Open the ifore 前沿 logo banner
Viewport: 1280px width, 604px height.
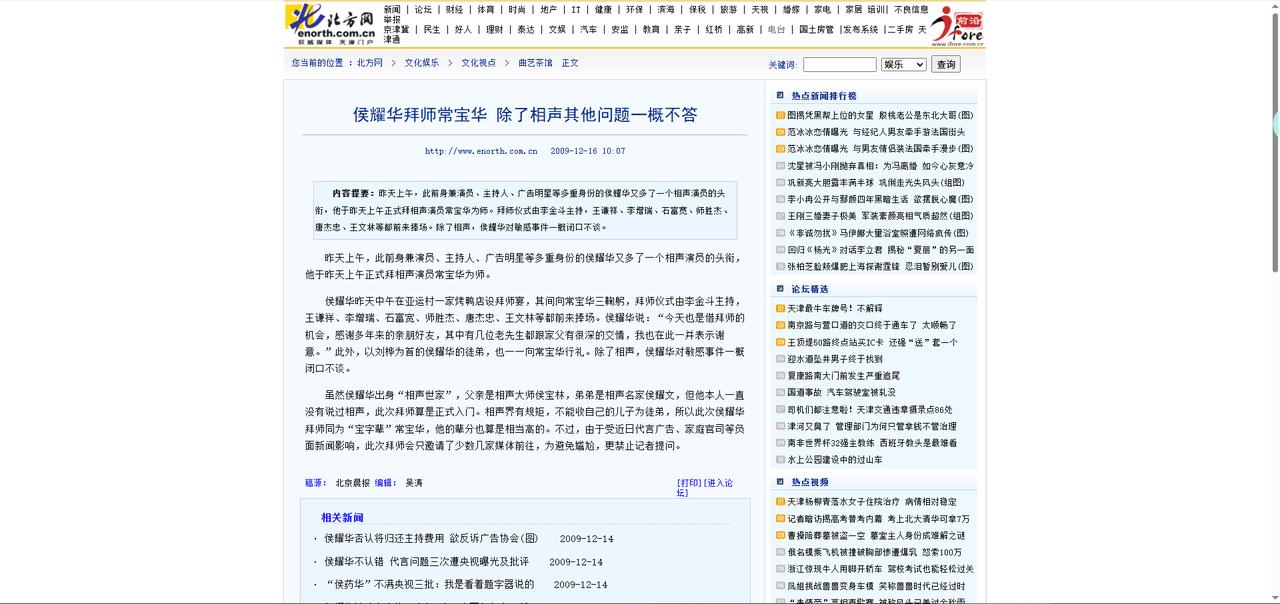[x=957, y=25]
